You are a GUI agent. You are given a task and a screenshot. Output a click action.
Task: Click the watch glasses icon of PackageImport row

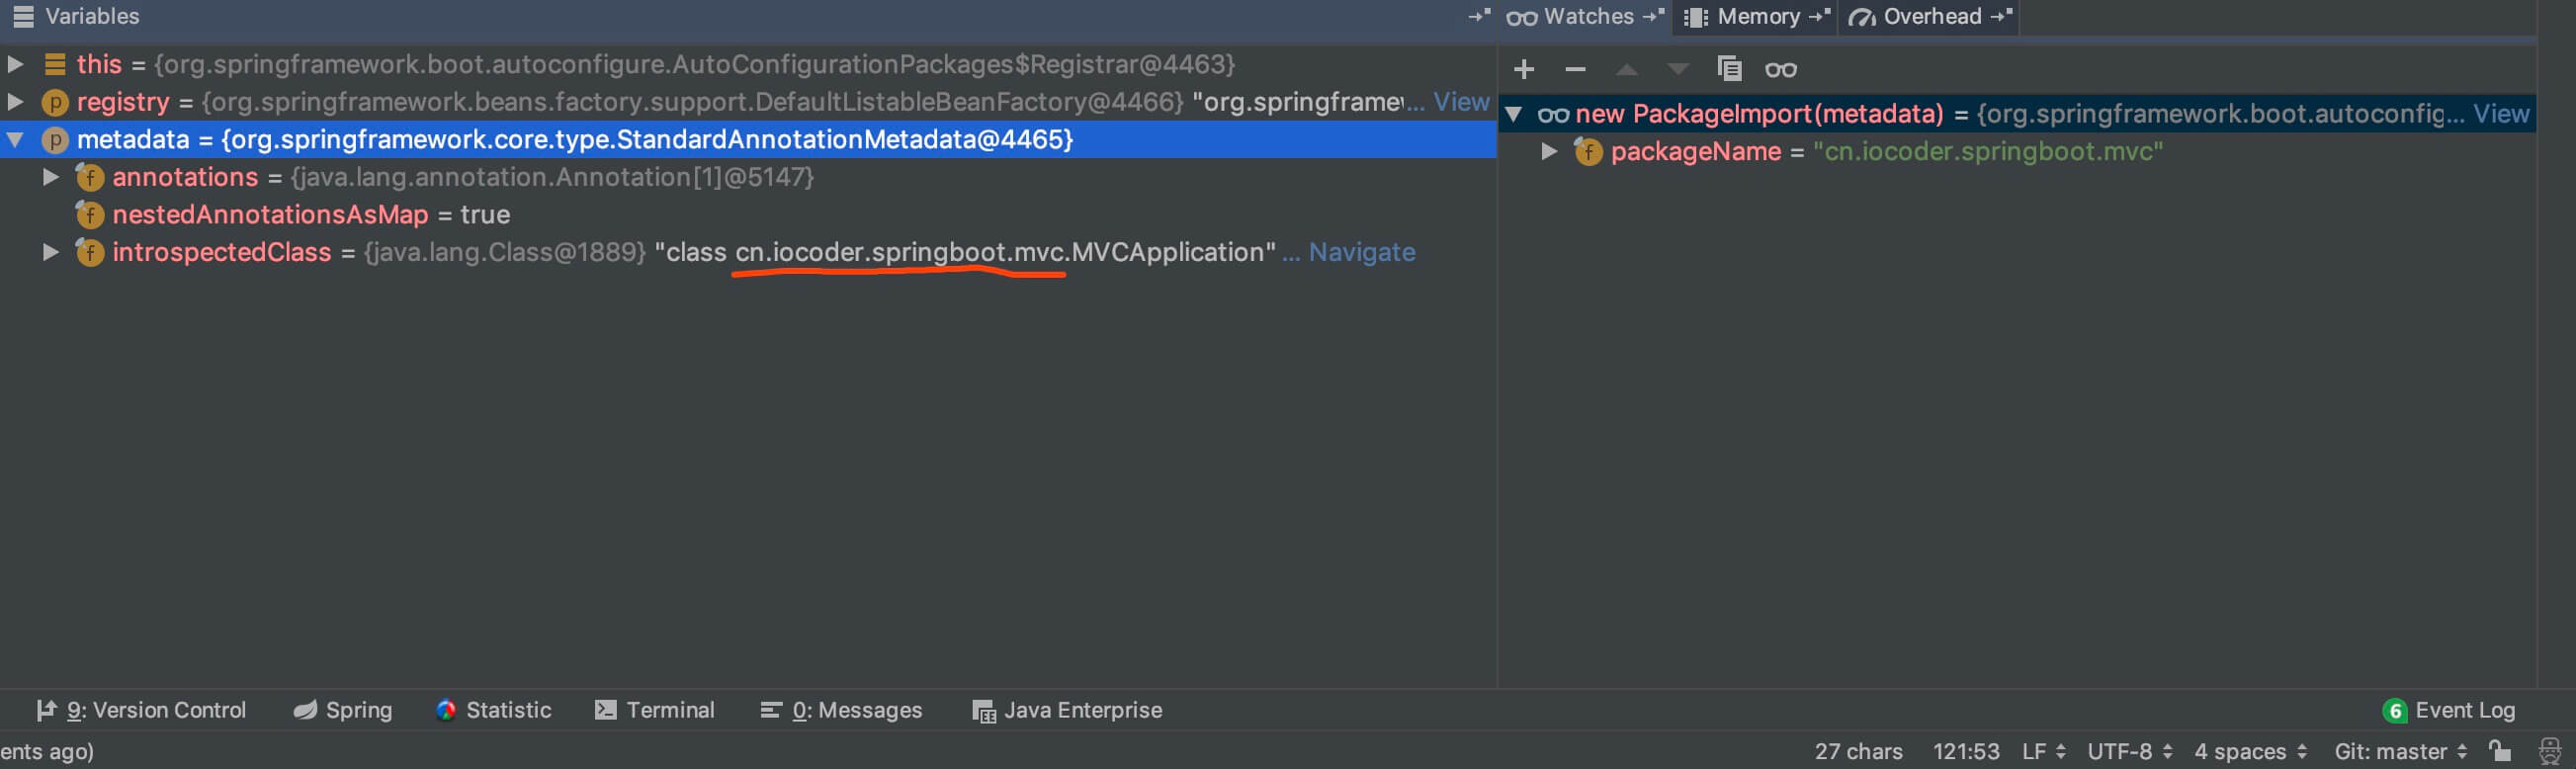(x=1553, y=115)
